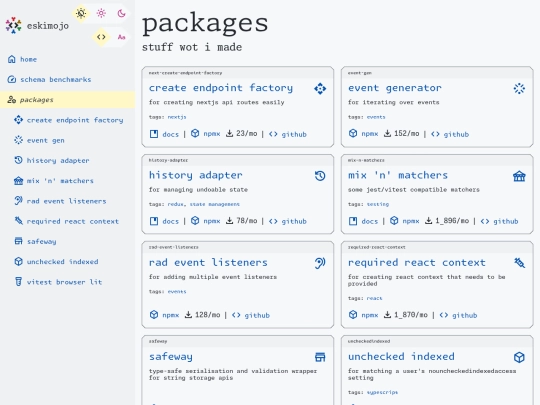Viewport: 540px width, 405px height.
Task: Click the cube icon on unchecked indexed card
Action: pos(519,357)
